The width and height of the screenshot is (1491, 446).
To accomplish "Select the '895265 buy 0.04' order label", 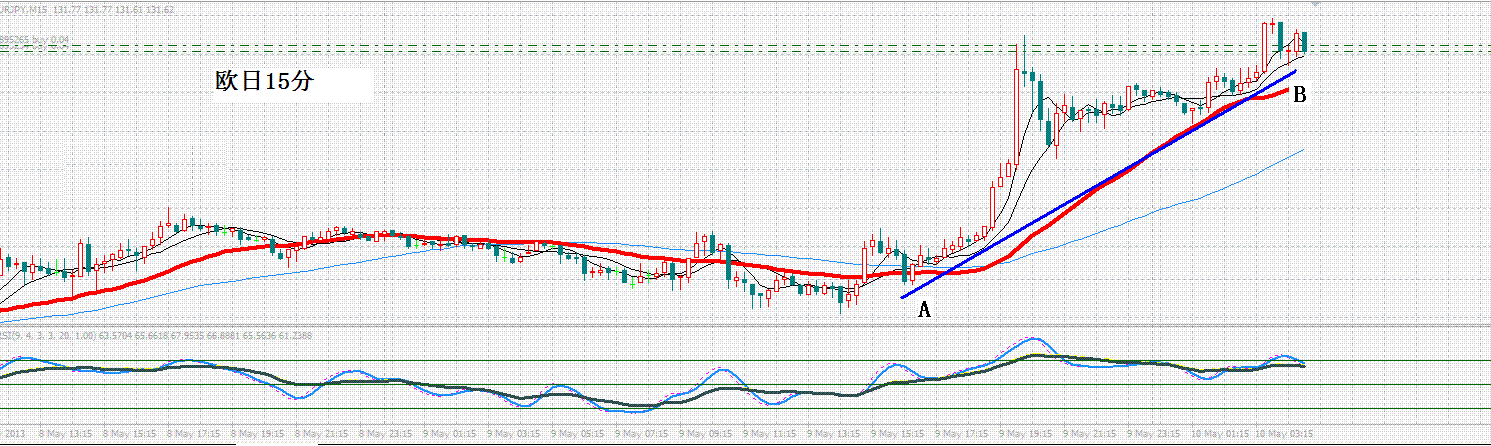I will (36, 40).
